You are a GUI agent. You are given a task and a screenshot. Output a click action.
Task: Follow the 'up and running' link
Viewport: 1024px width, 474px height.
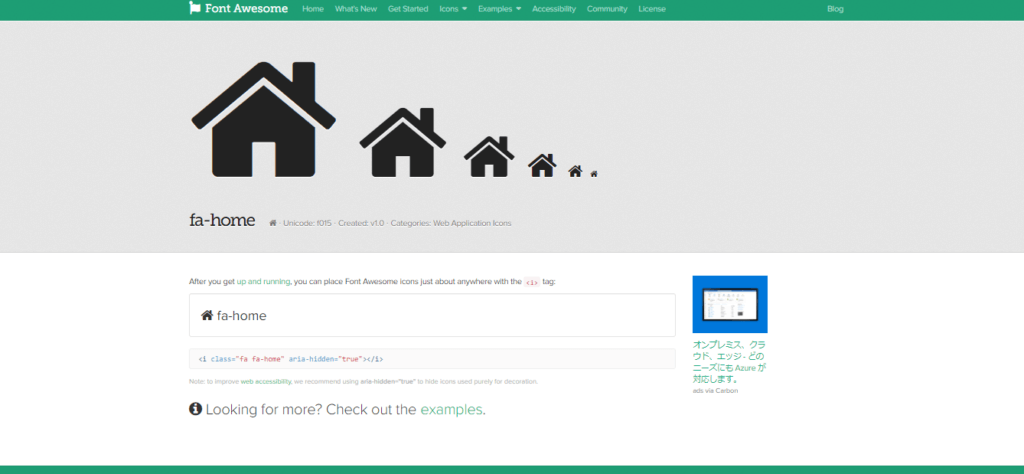click(x=263, y=282)
